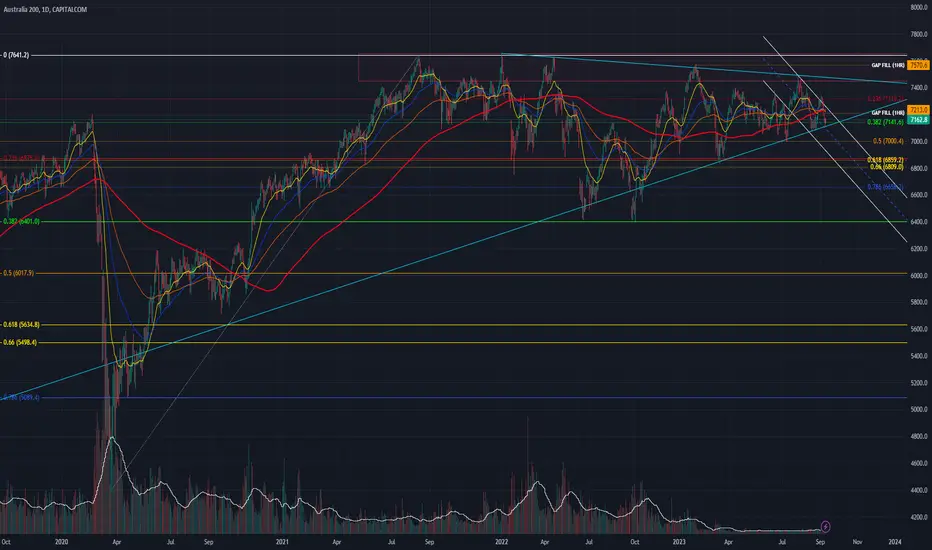Click the 2021 time axis label
Image resolution: width=932 pixels, height=550 pixels.
282,542
